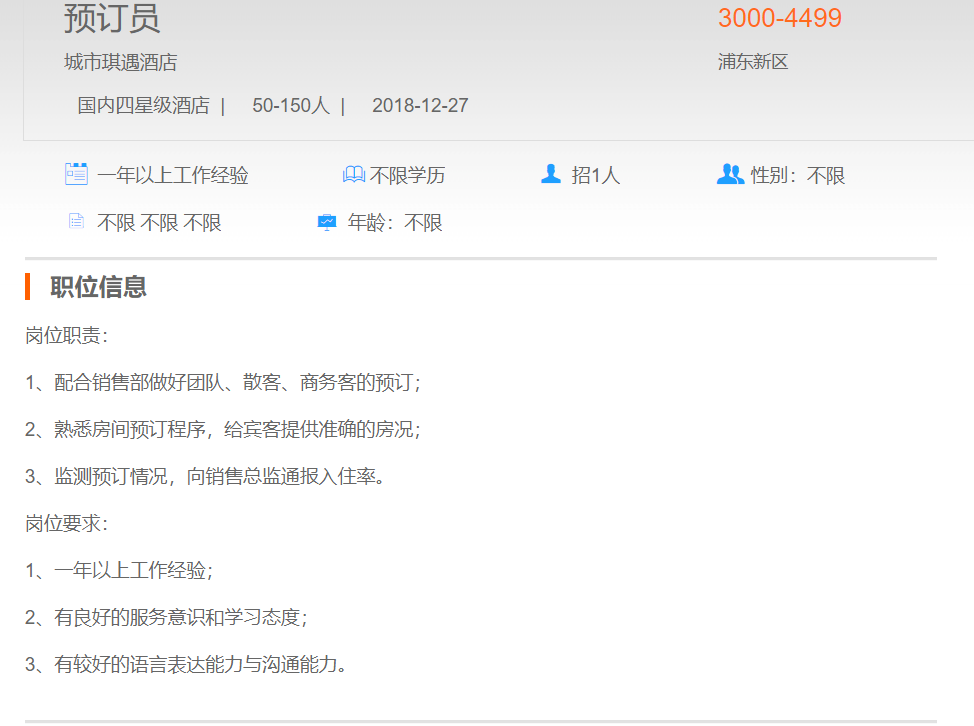Click the posting date 2018-12-27
This screenshot has width=974, height=726.
[x=420, y=105]
